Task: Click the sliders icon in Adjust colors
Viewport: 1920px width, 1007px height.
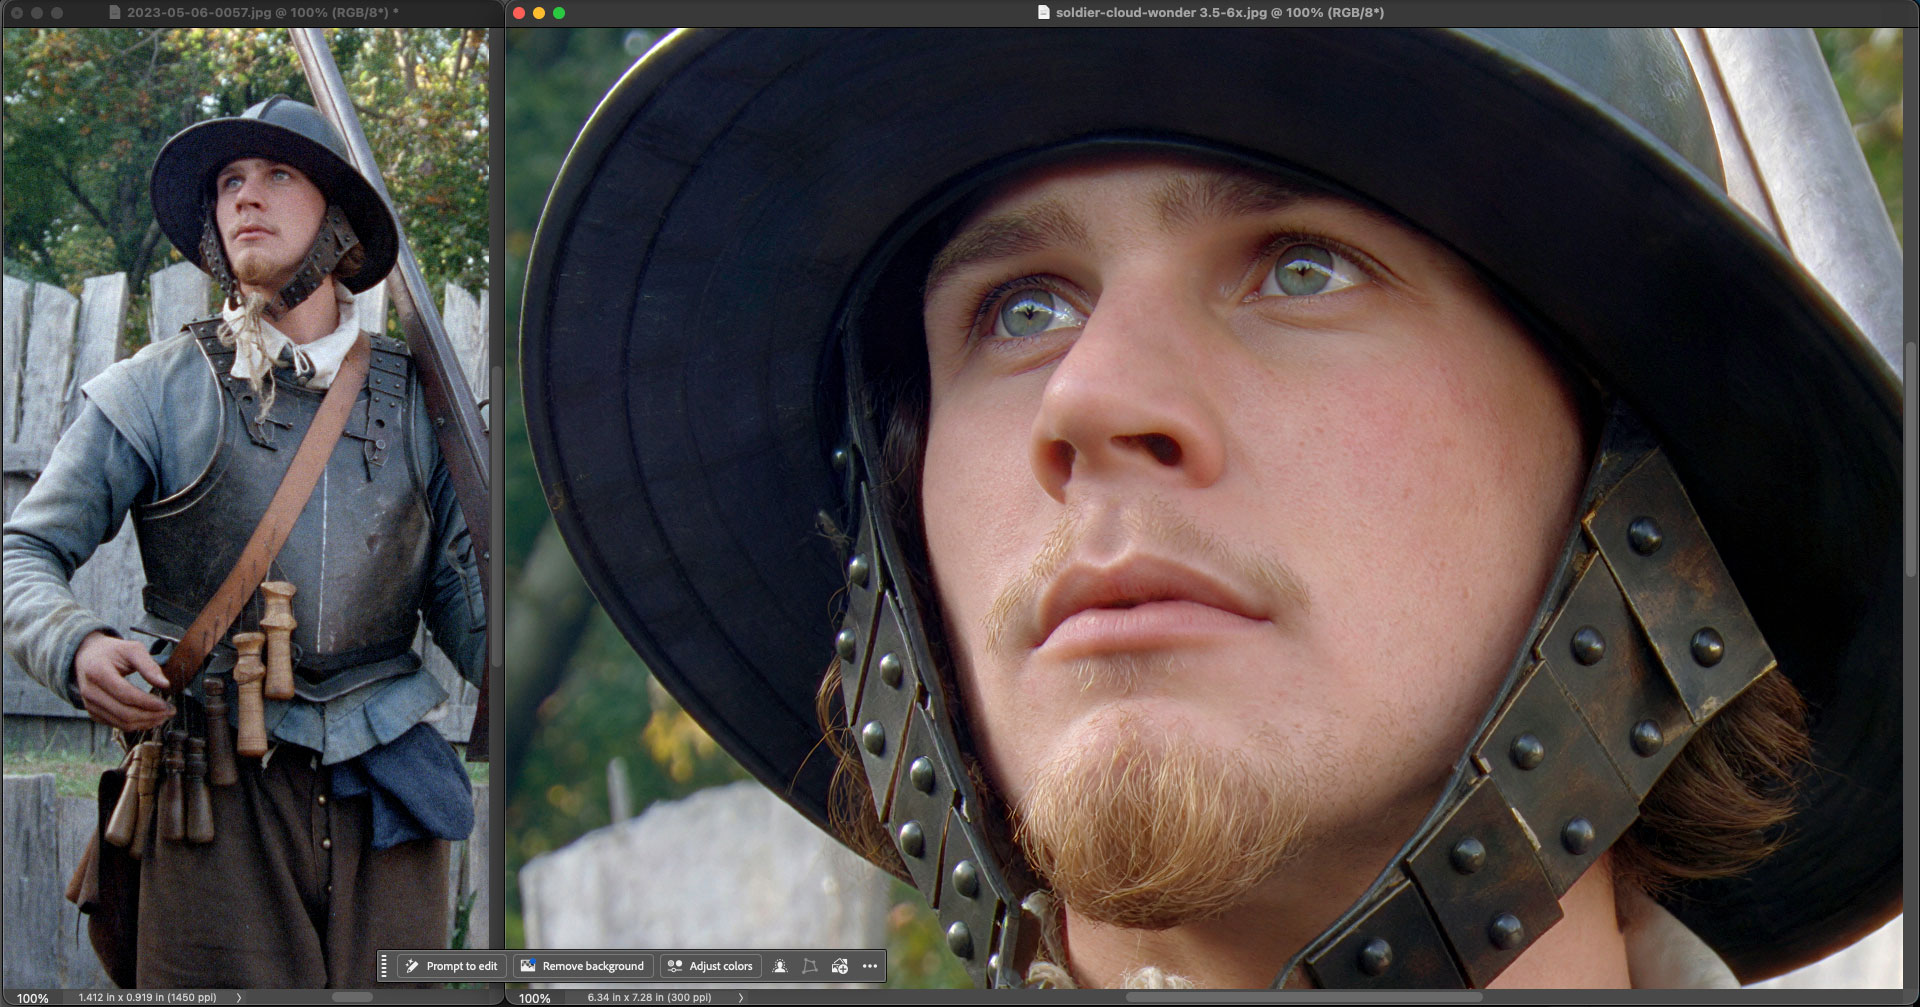Action: point(675,966)
